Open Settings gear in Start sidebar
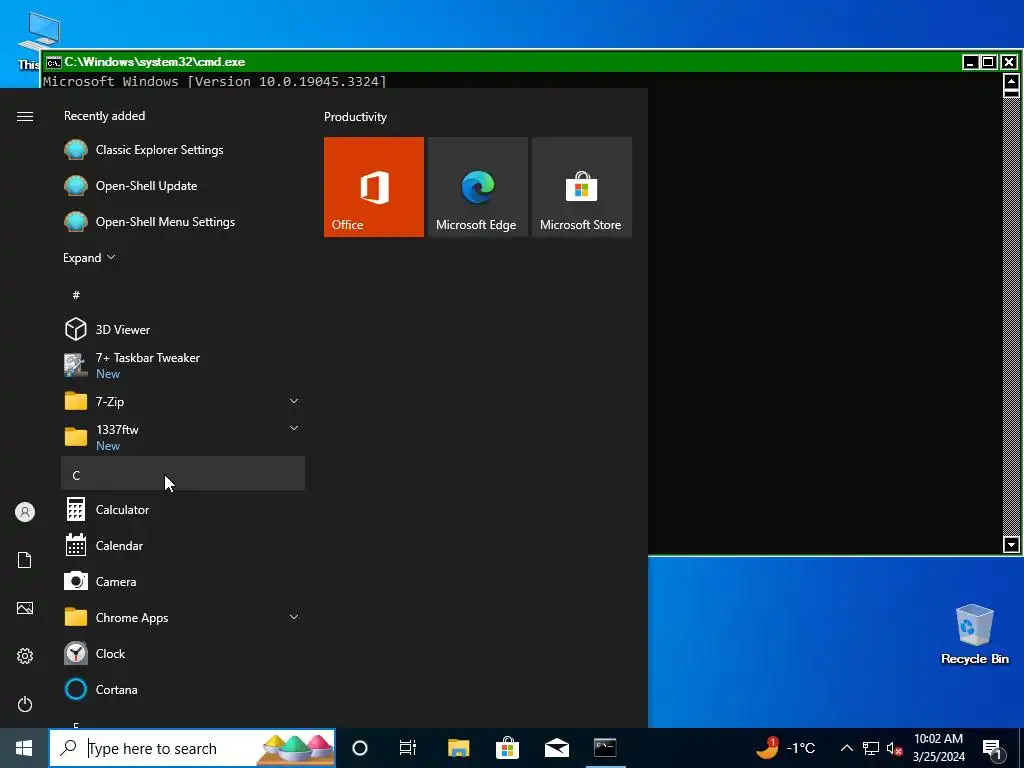The image size is (1024, 768). click(25, 656)
